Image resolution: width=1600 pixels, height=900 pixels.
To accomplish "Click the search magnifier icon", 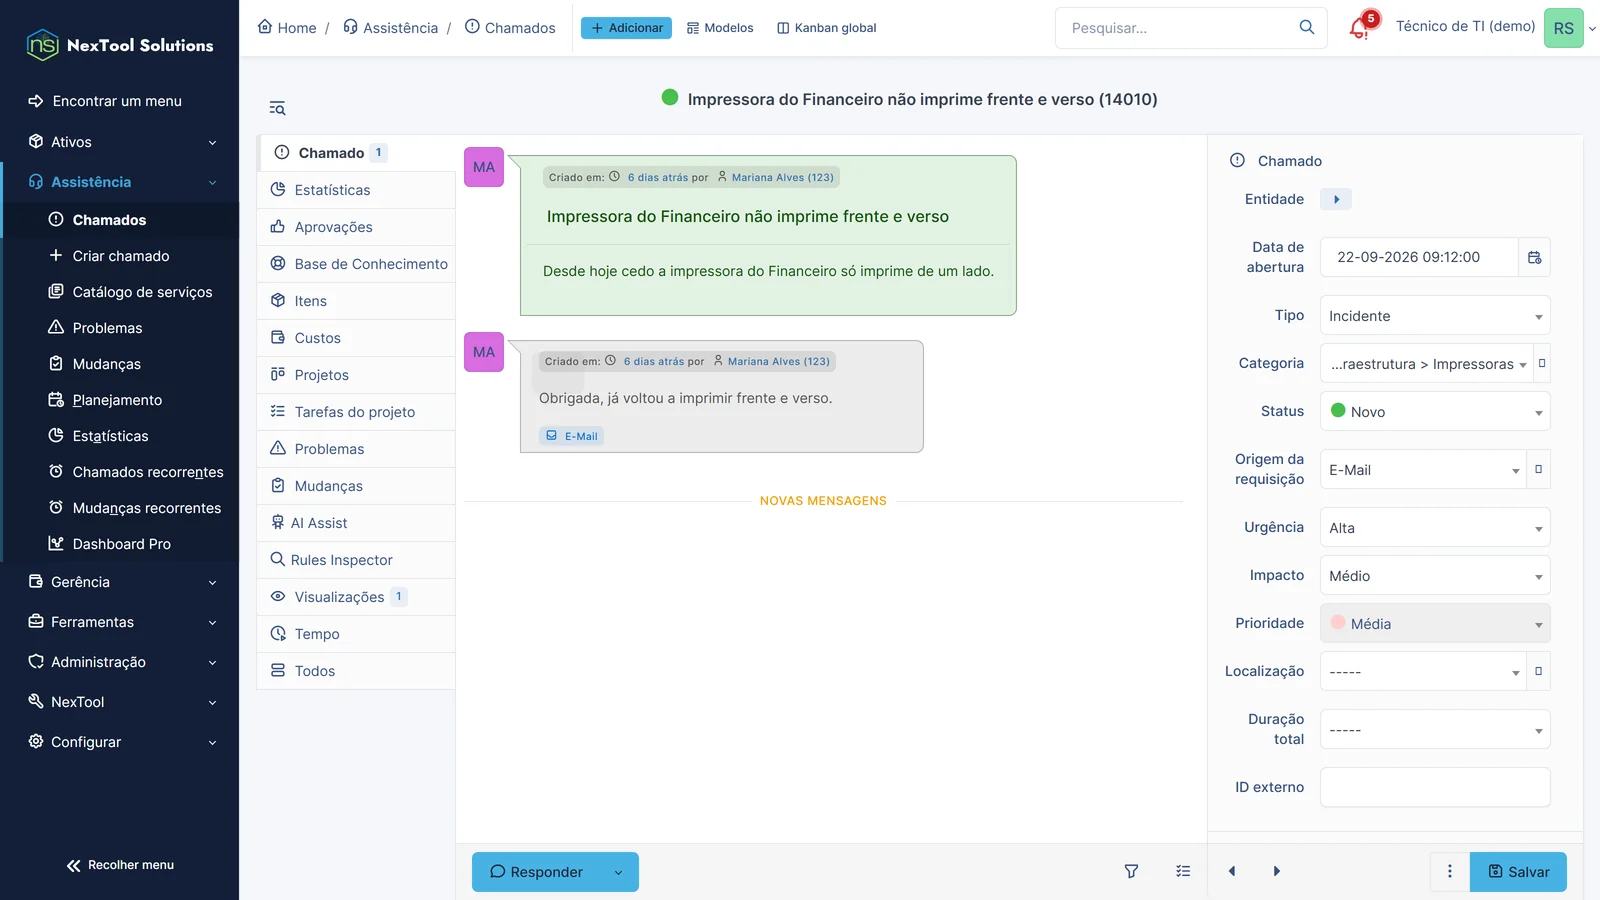I will coord(1306,28).
